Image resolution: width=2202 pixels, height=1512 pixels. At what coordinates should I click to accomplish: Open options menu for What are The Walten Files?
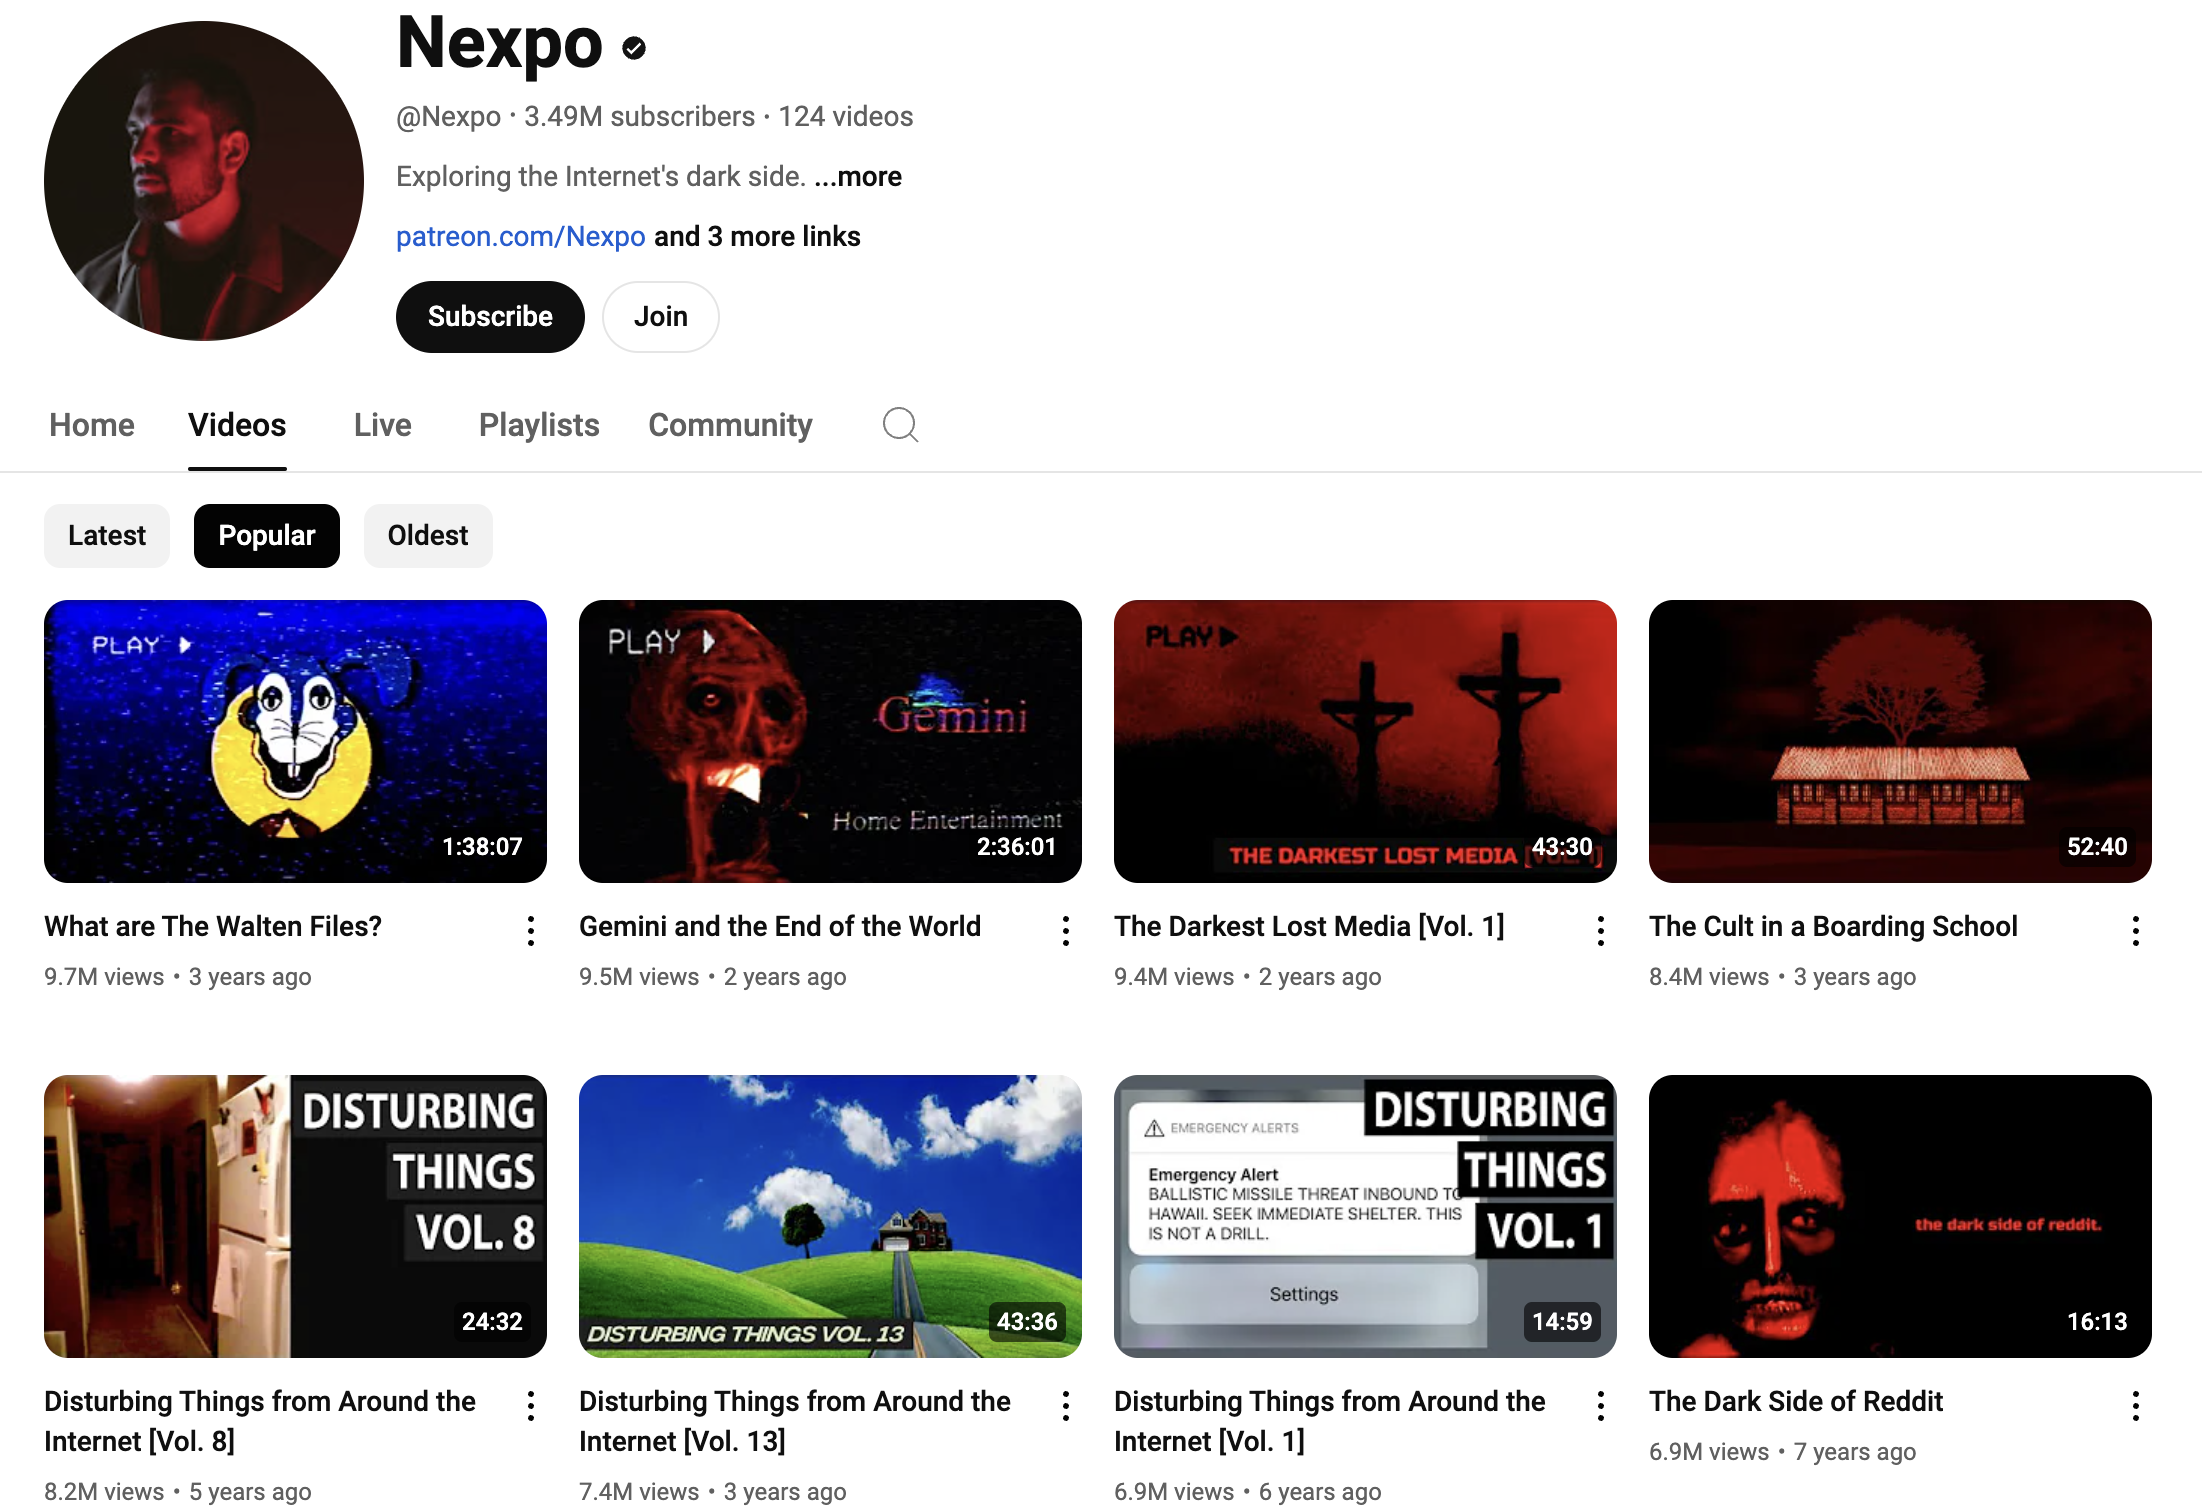coord(531,931)
